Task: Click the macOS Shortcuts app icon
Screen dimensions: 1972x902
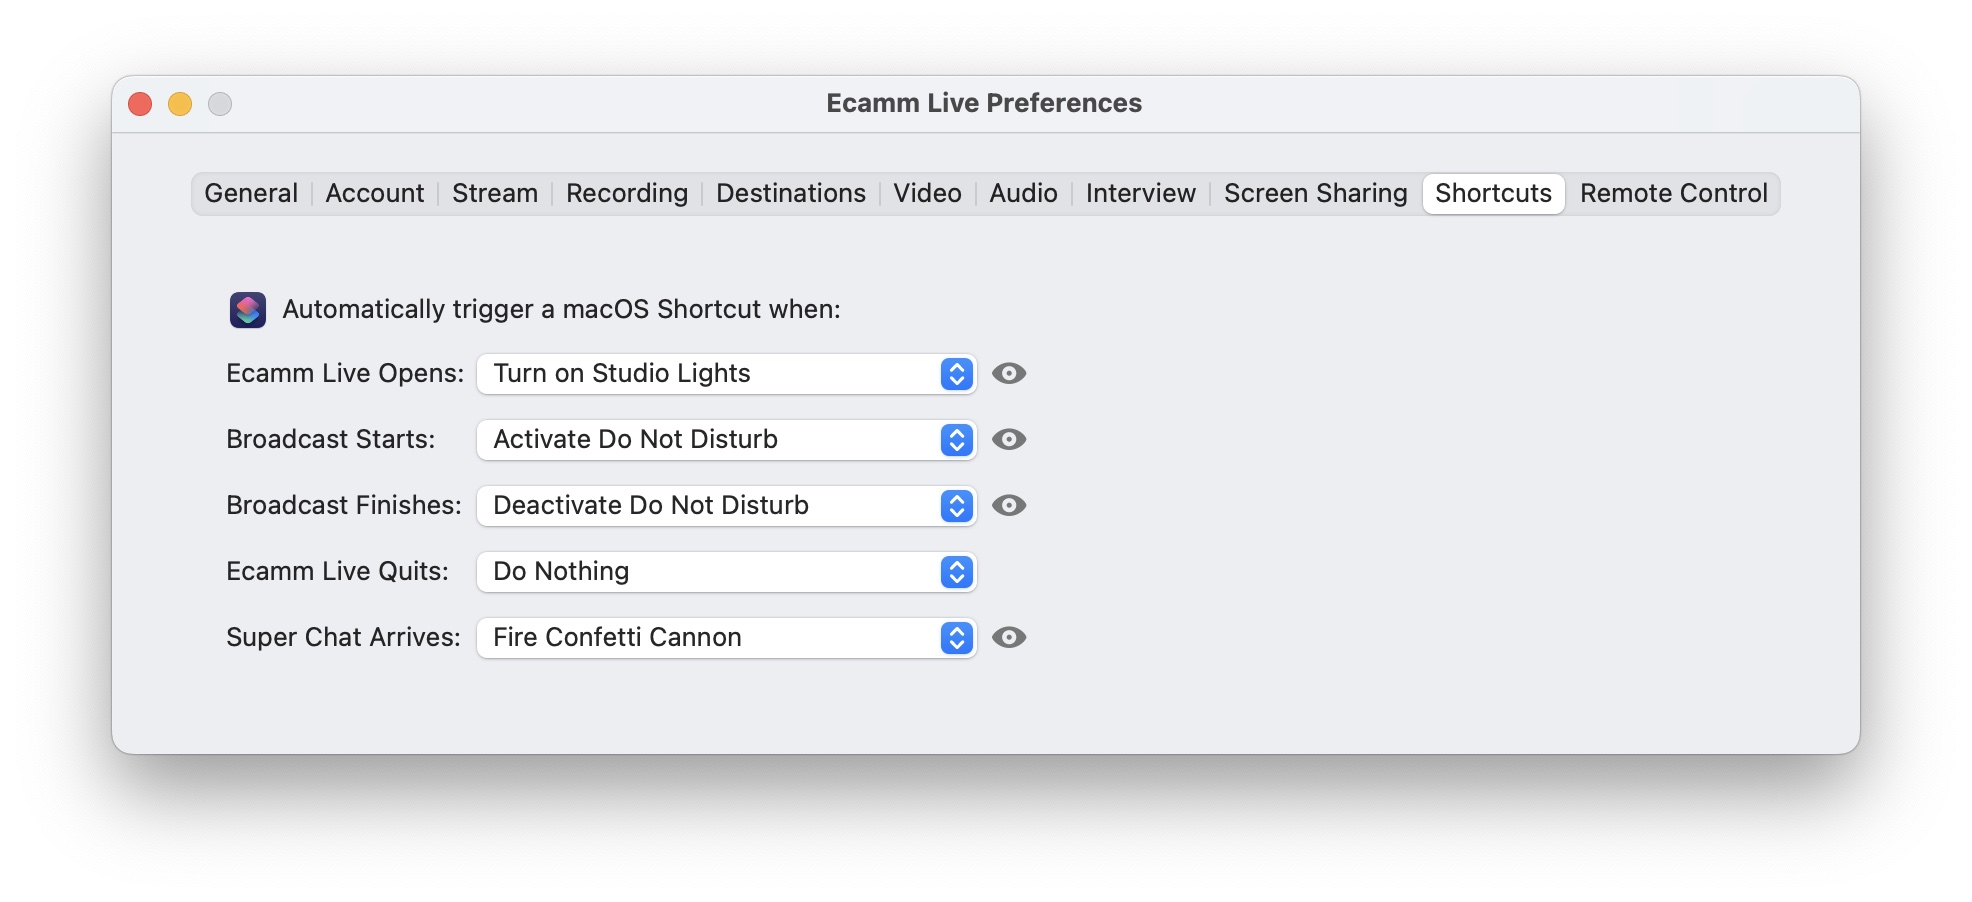Action: tap(248, 310)
